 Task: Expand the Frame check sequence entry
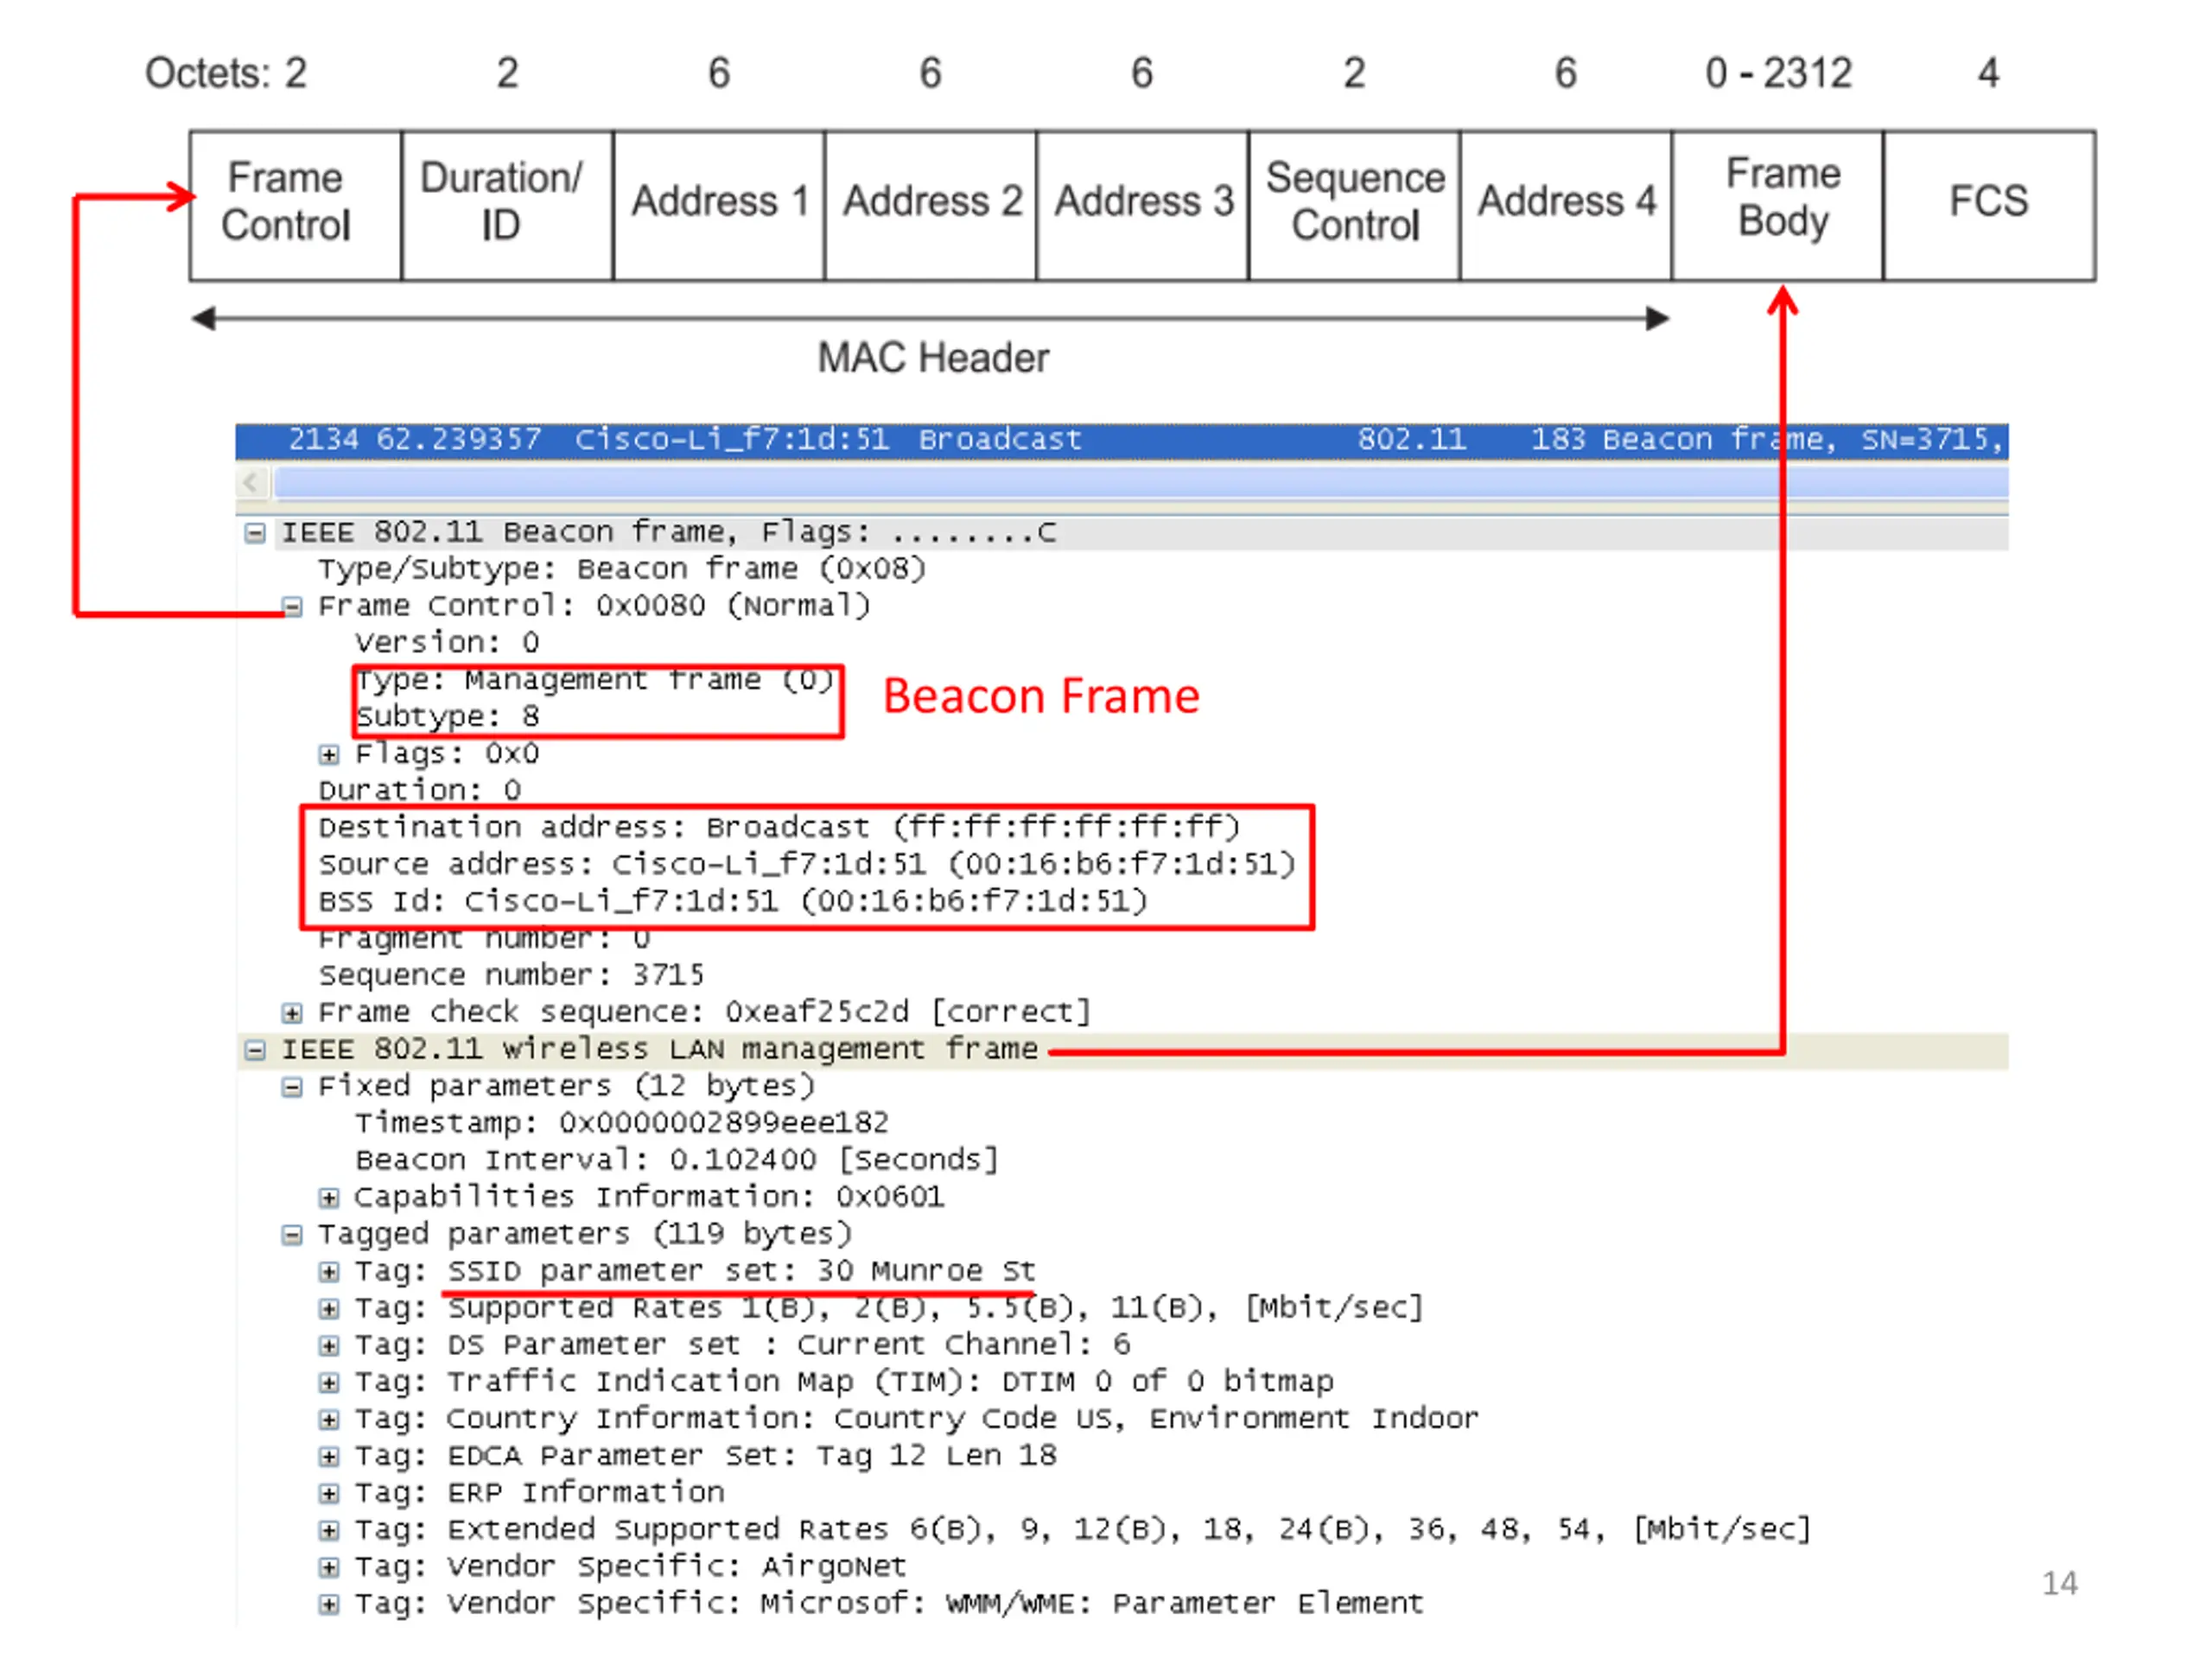[x=292, y=1014]
